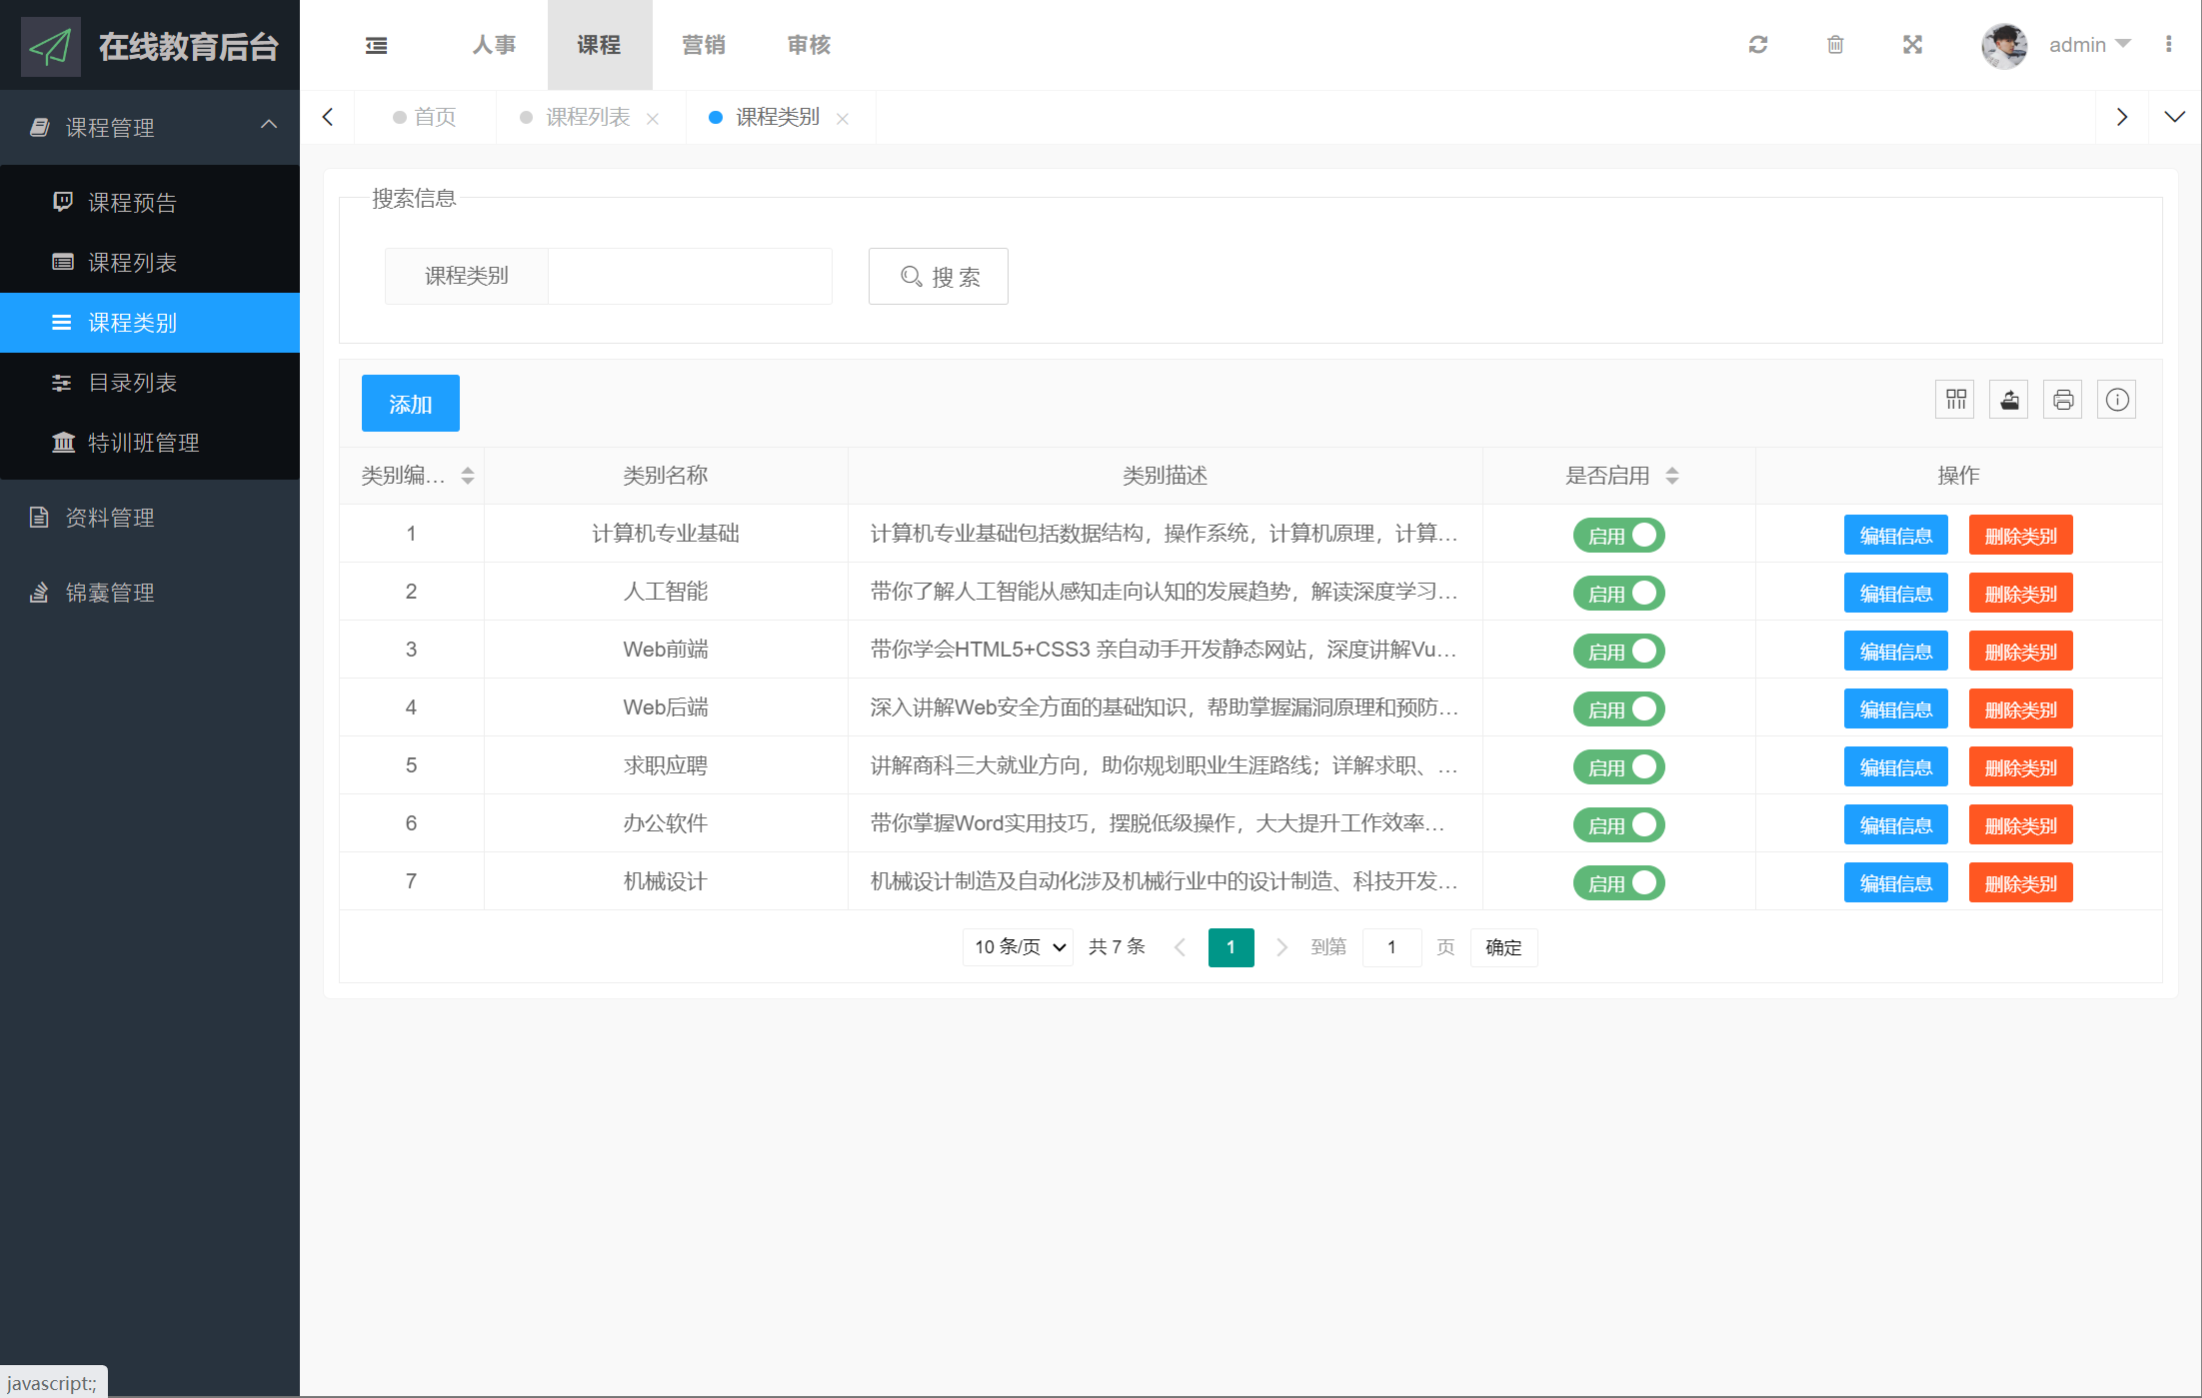The image size is (2202, 1398).
Task: Click the trash clear-cache icon
Action: point(1835,45)
